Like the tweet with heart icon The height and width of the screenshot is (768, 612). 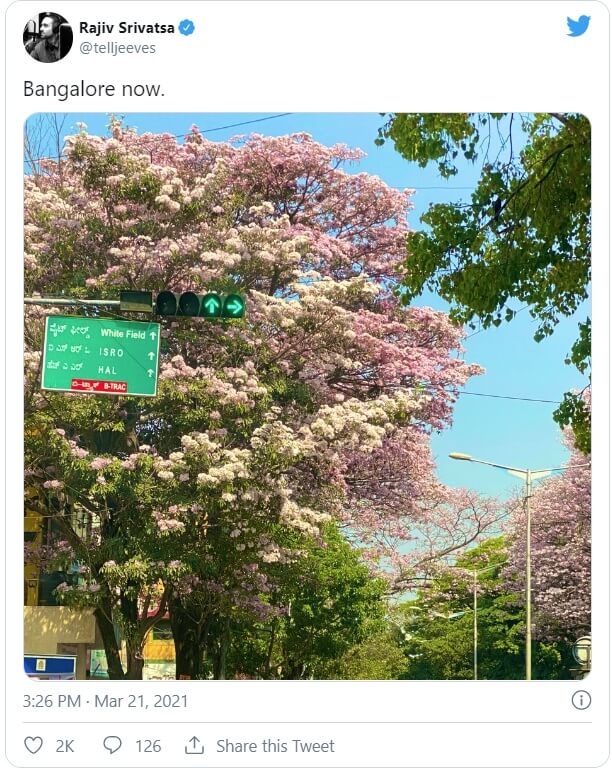(x=33, y=745)
